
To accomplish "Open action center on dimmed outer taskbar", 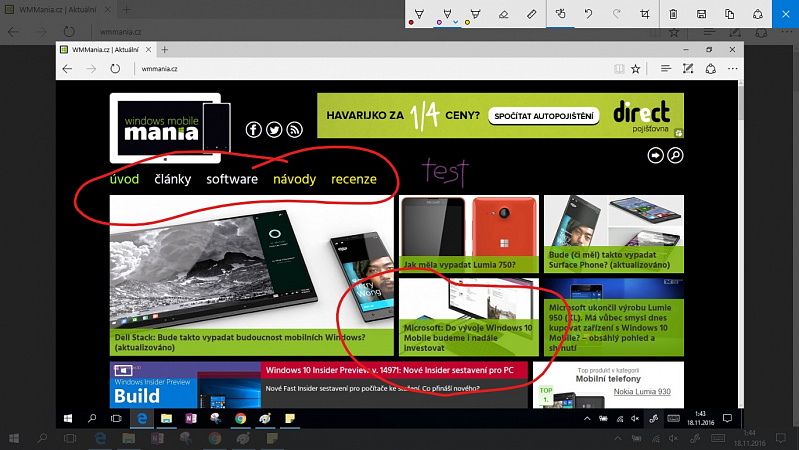I will (780, 439).
